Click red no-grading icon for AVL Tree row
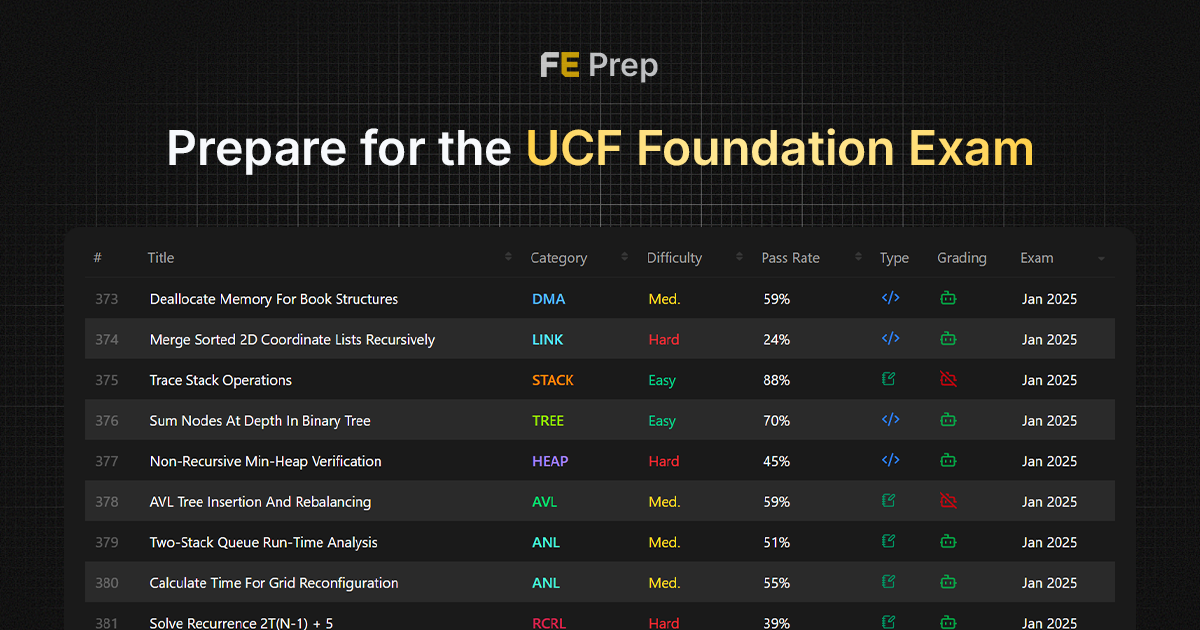This screenshot has height=630, width=1200. 948,501
